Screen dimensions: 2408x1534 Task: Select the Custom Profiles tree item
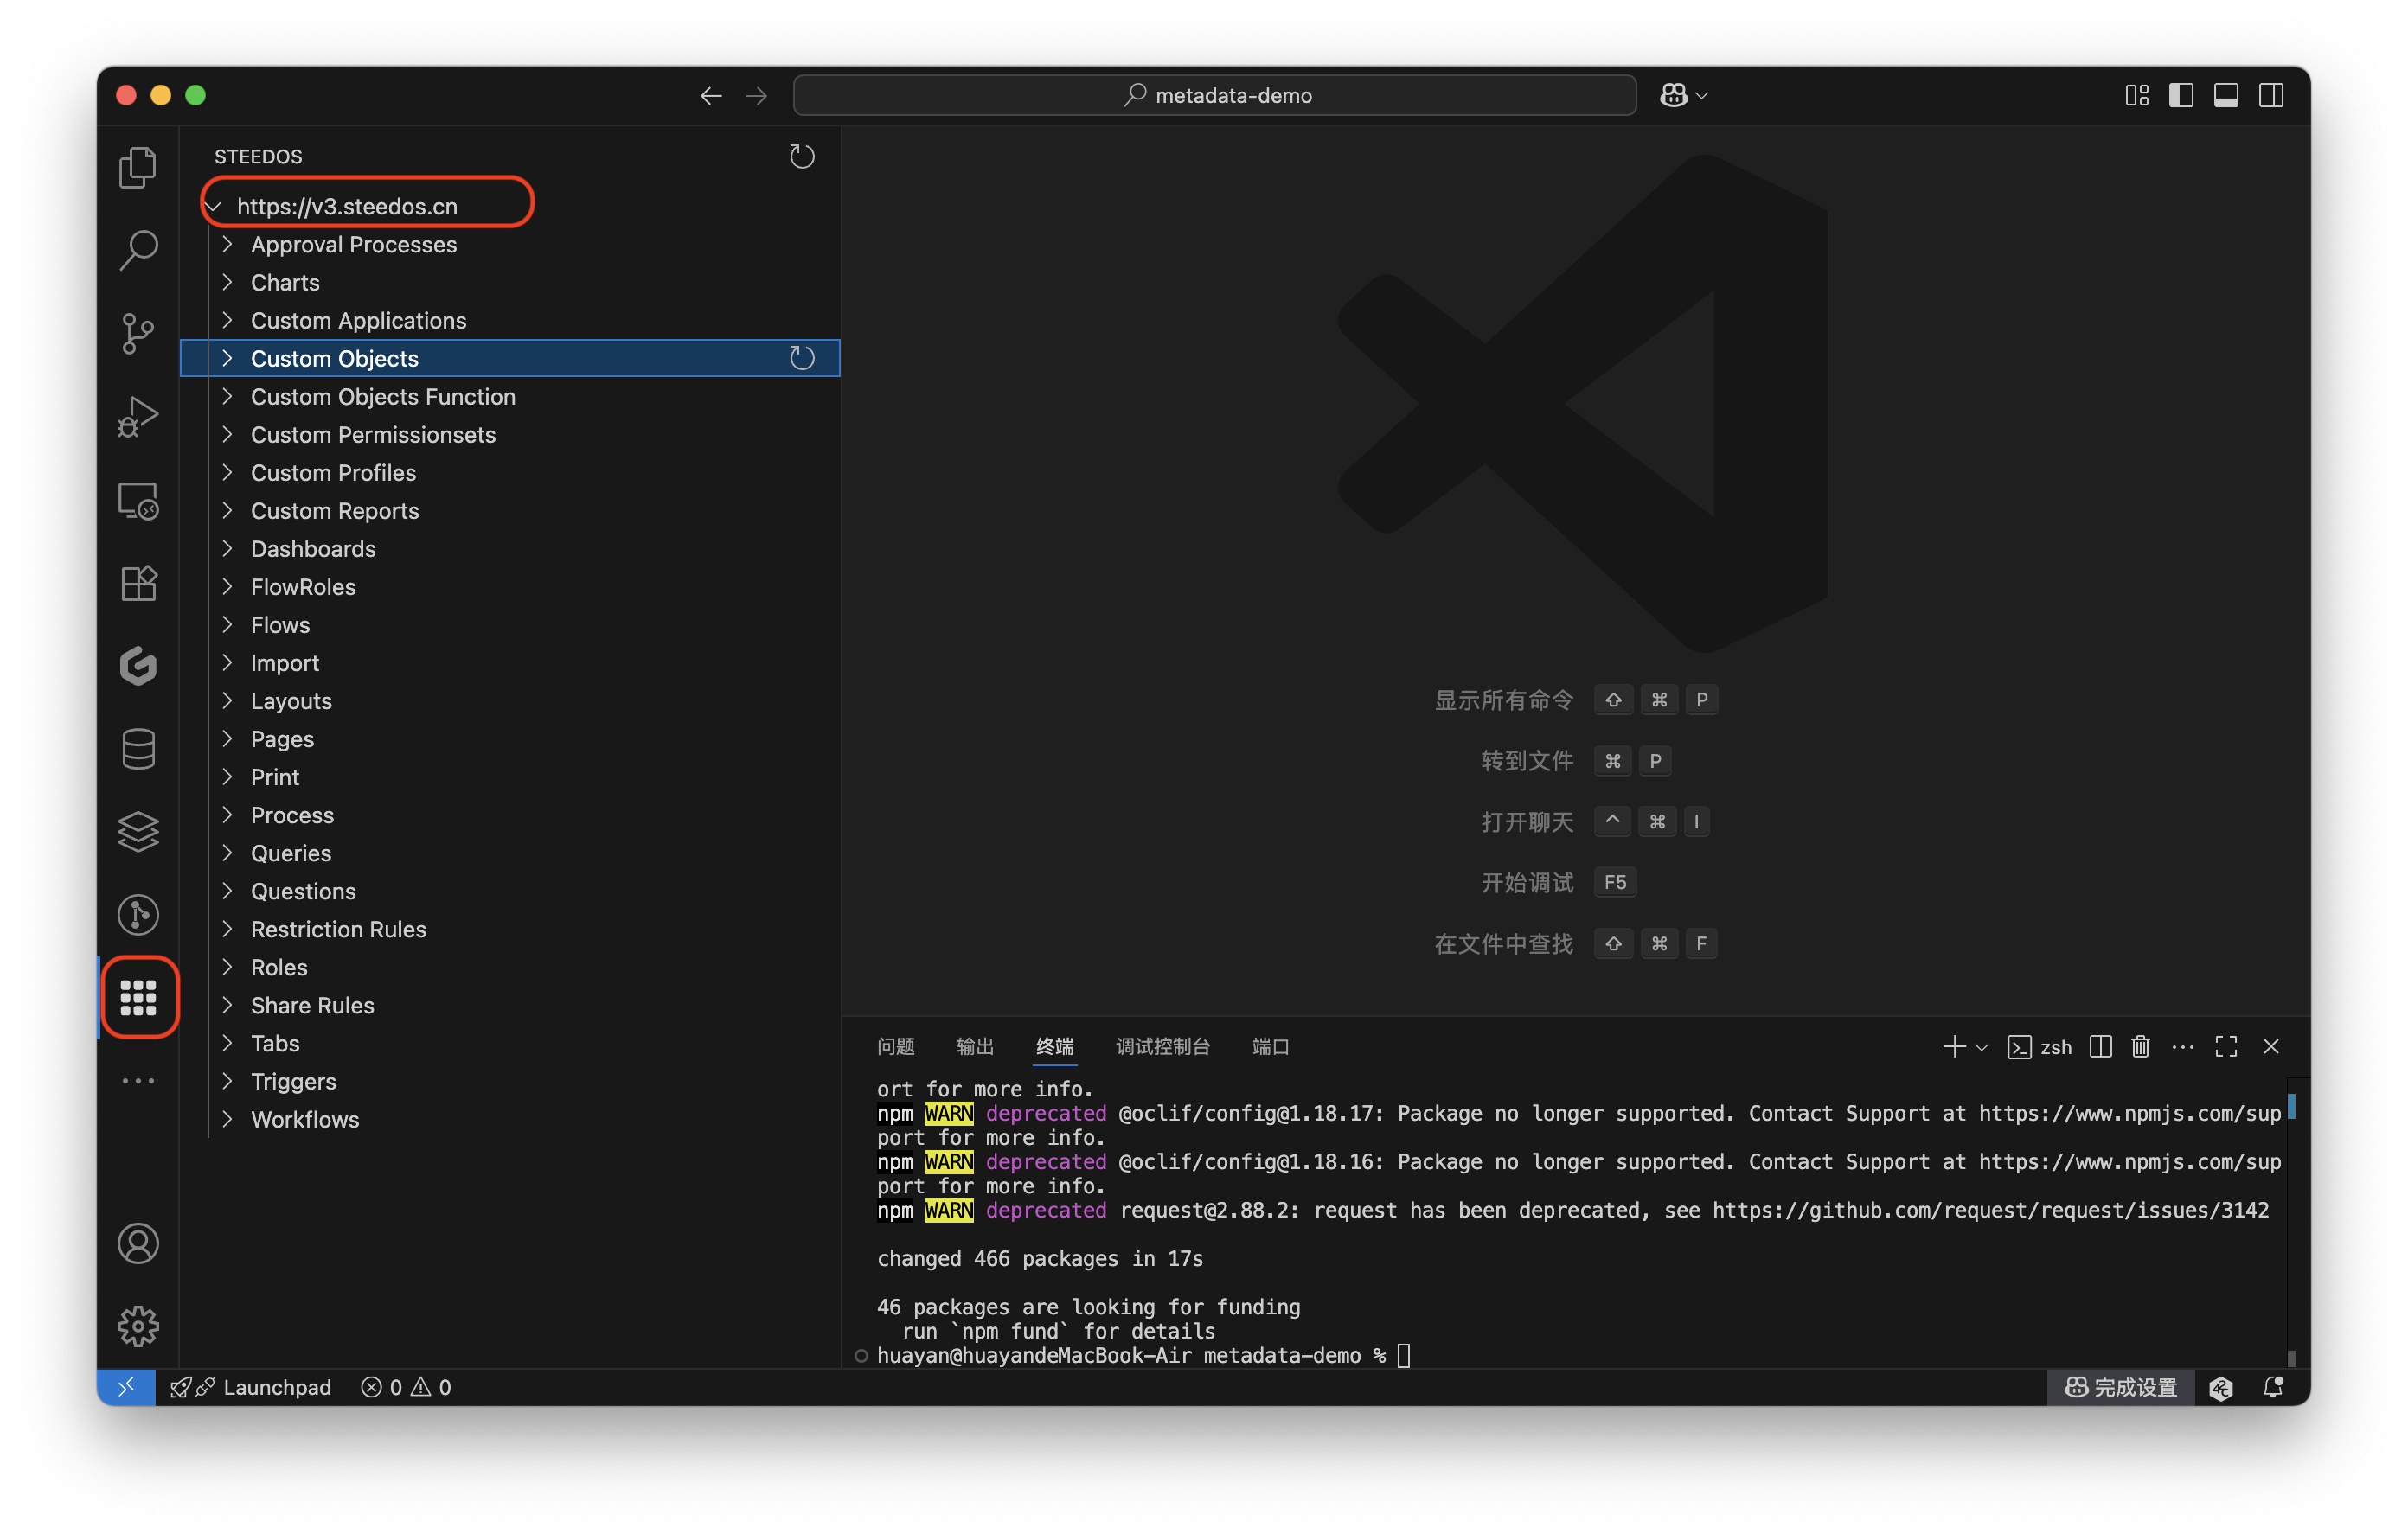click(510, 472)
